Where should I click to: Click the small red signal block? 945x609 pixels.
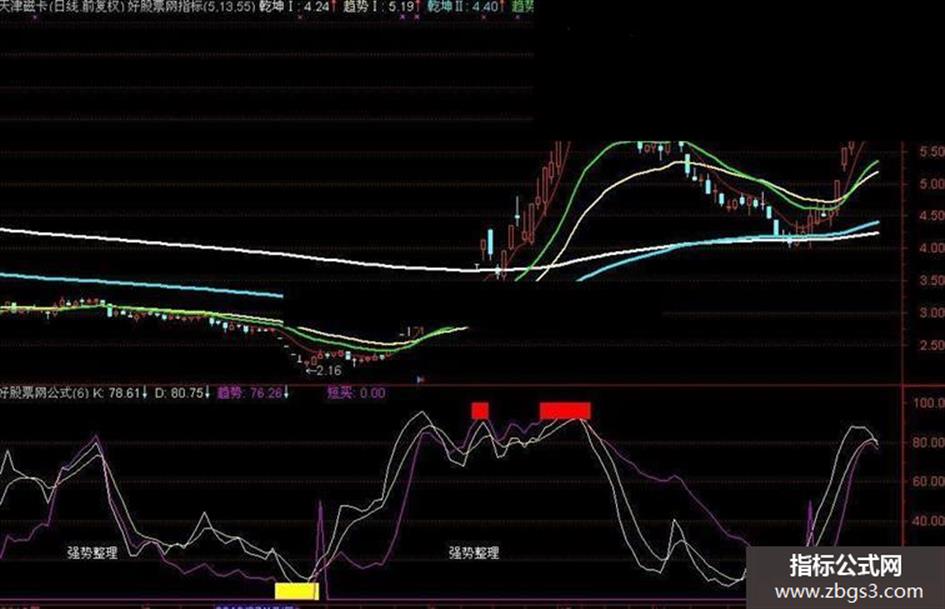pos(480,411)
